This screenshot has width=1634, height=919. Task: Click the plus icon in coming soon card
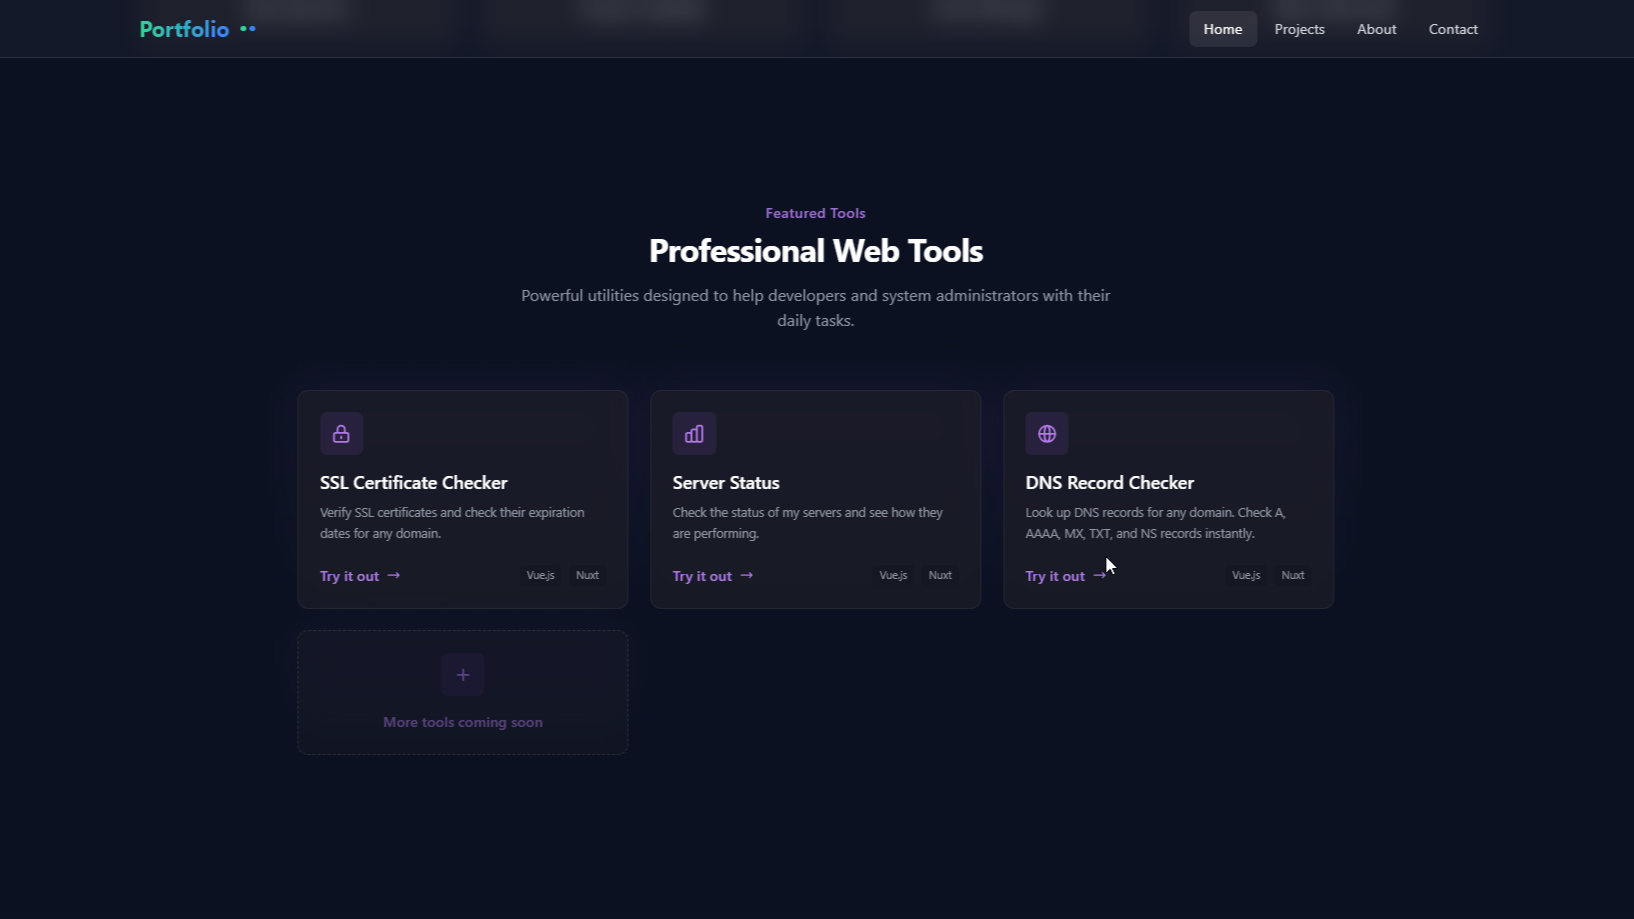(x=463, y=675)
